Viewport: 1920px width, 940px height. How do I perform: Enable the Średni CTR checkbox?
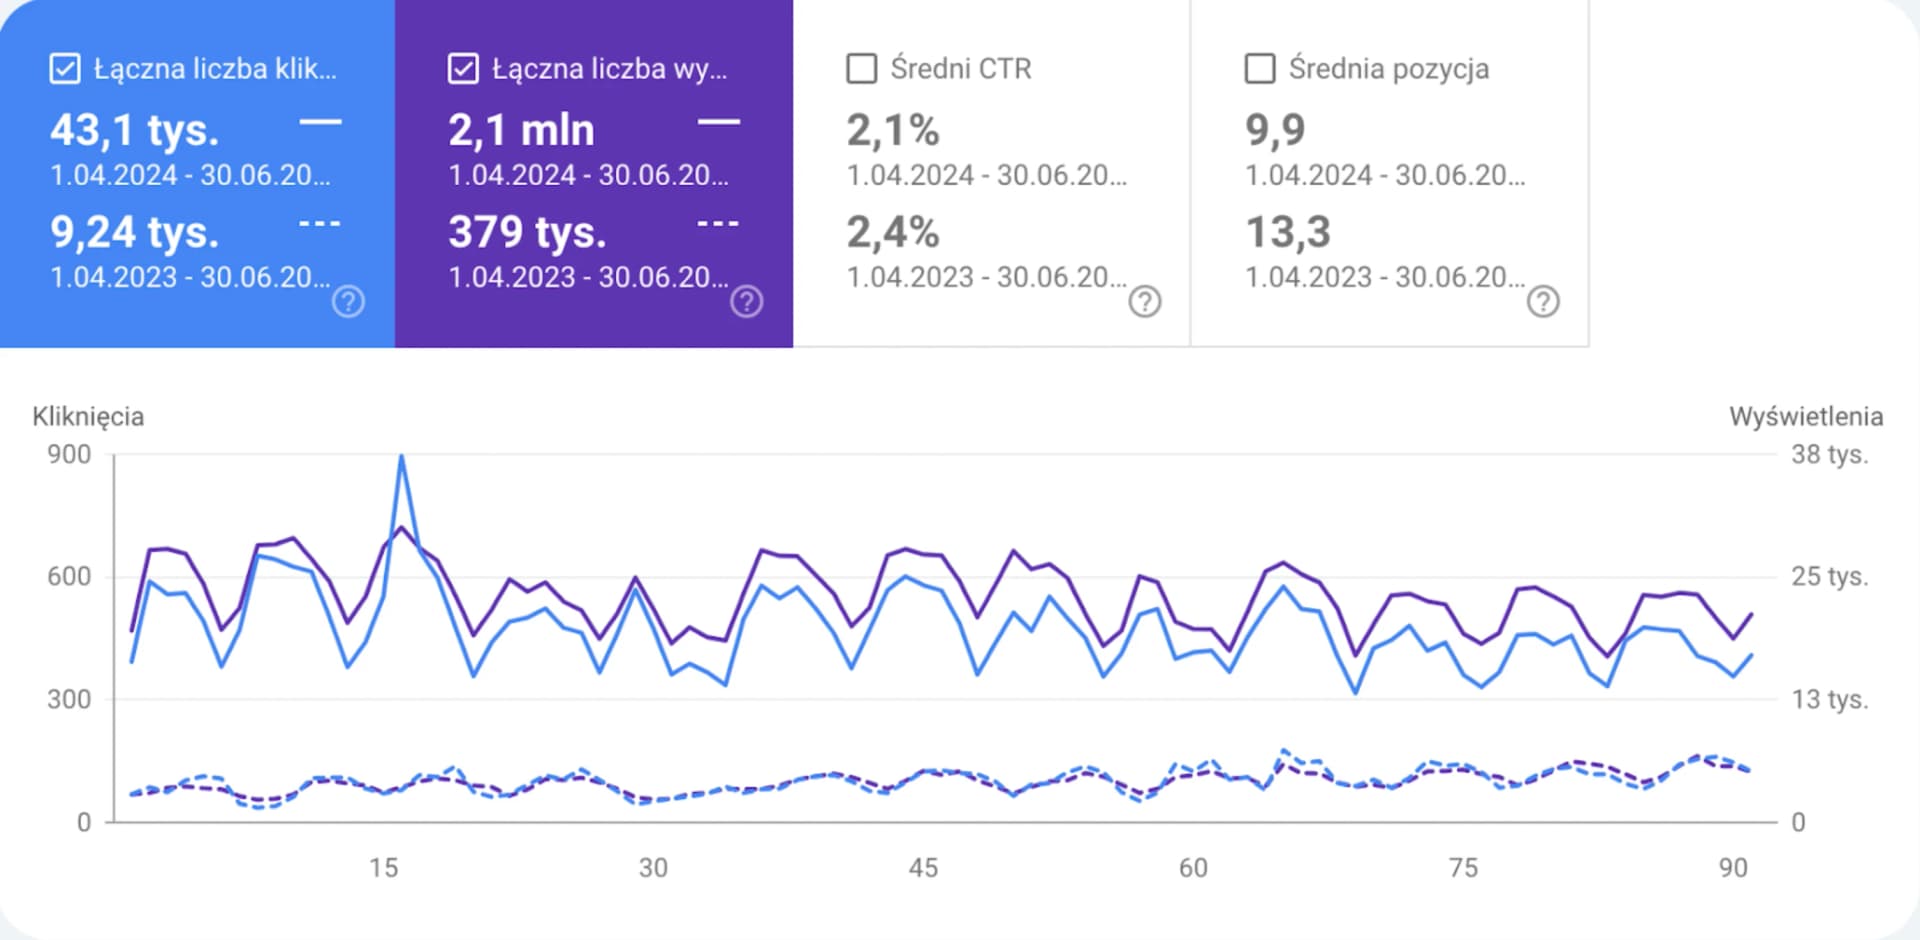coord(861,69)
